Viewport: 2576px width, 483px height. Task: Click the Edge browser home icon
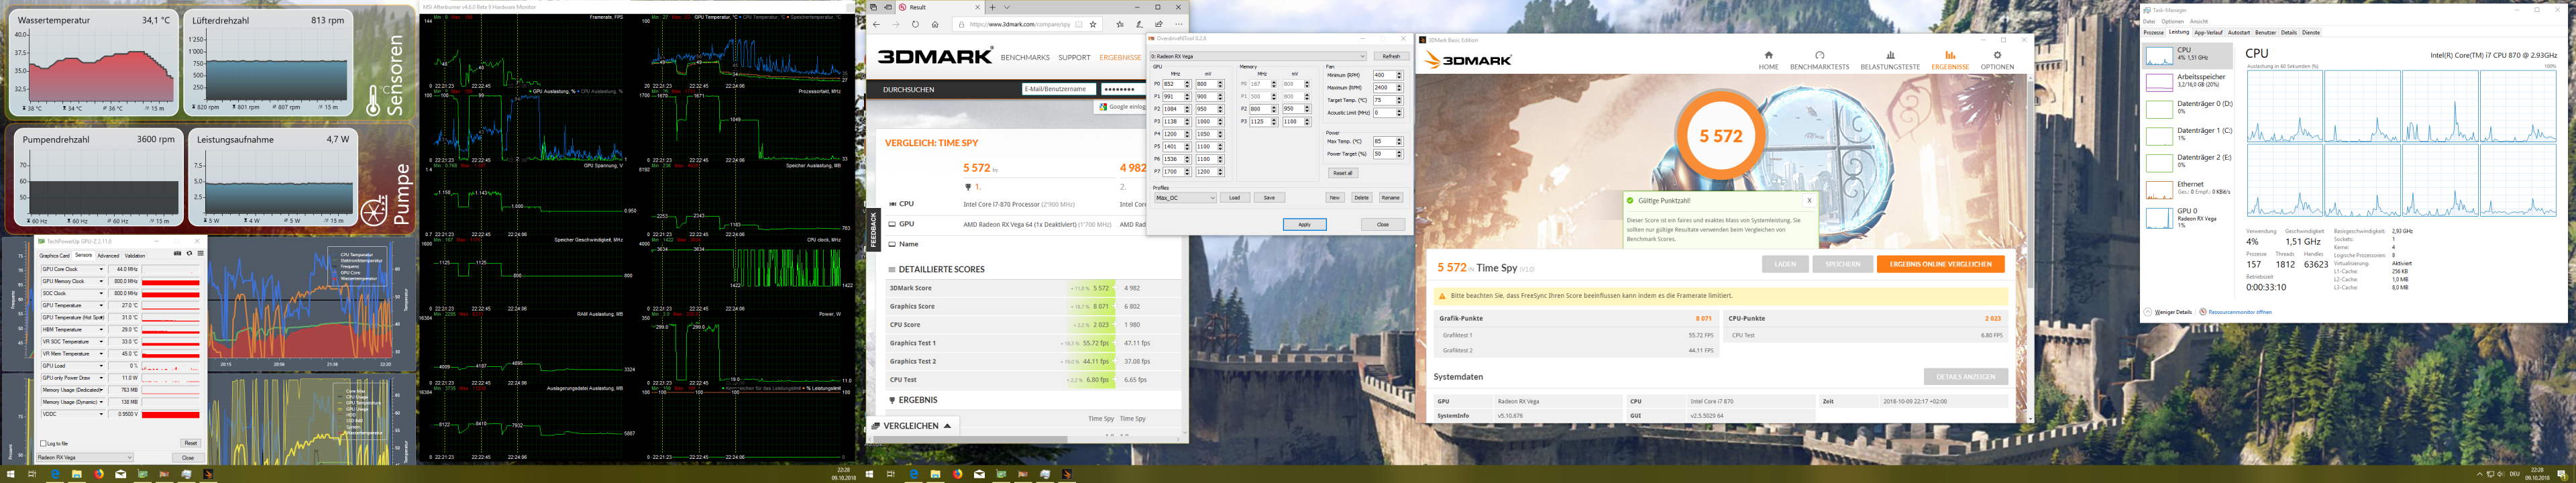coord(935,24)
